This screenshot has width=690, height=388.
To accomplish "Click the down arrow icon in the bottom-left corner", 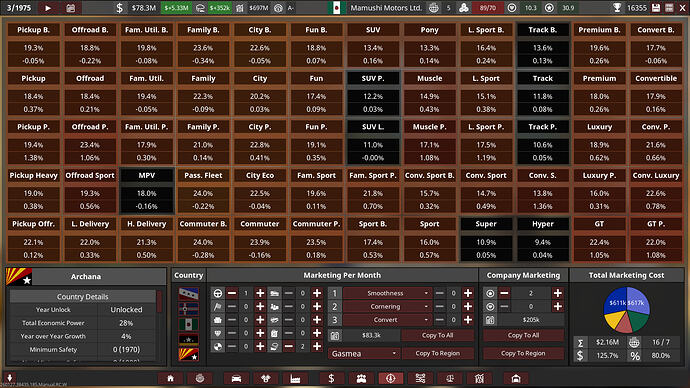I will coord(9,377).
